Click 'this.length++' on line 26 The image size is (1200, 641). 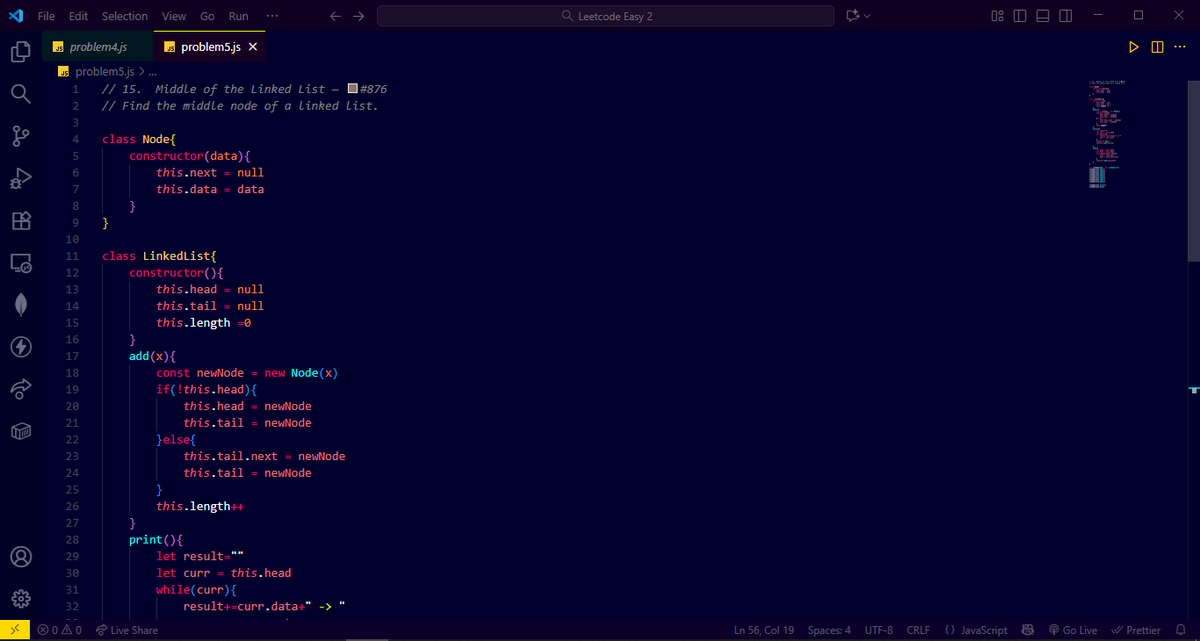click(200, 506)
